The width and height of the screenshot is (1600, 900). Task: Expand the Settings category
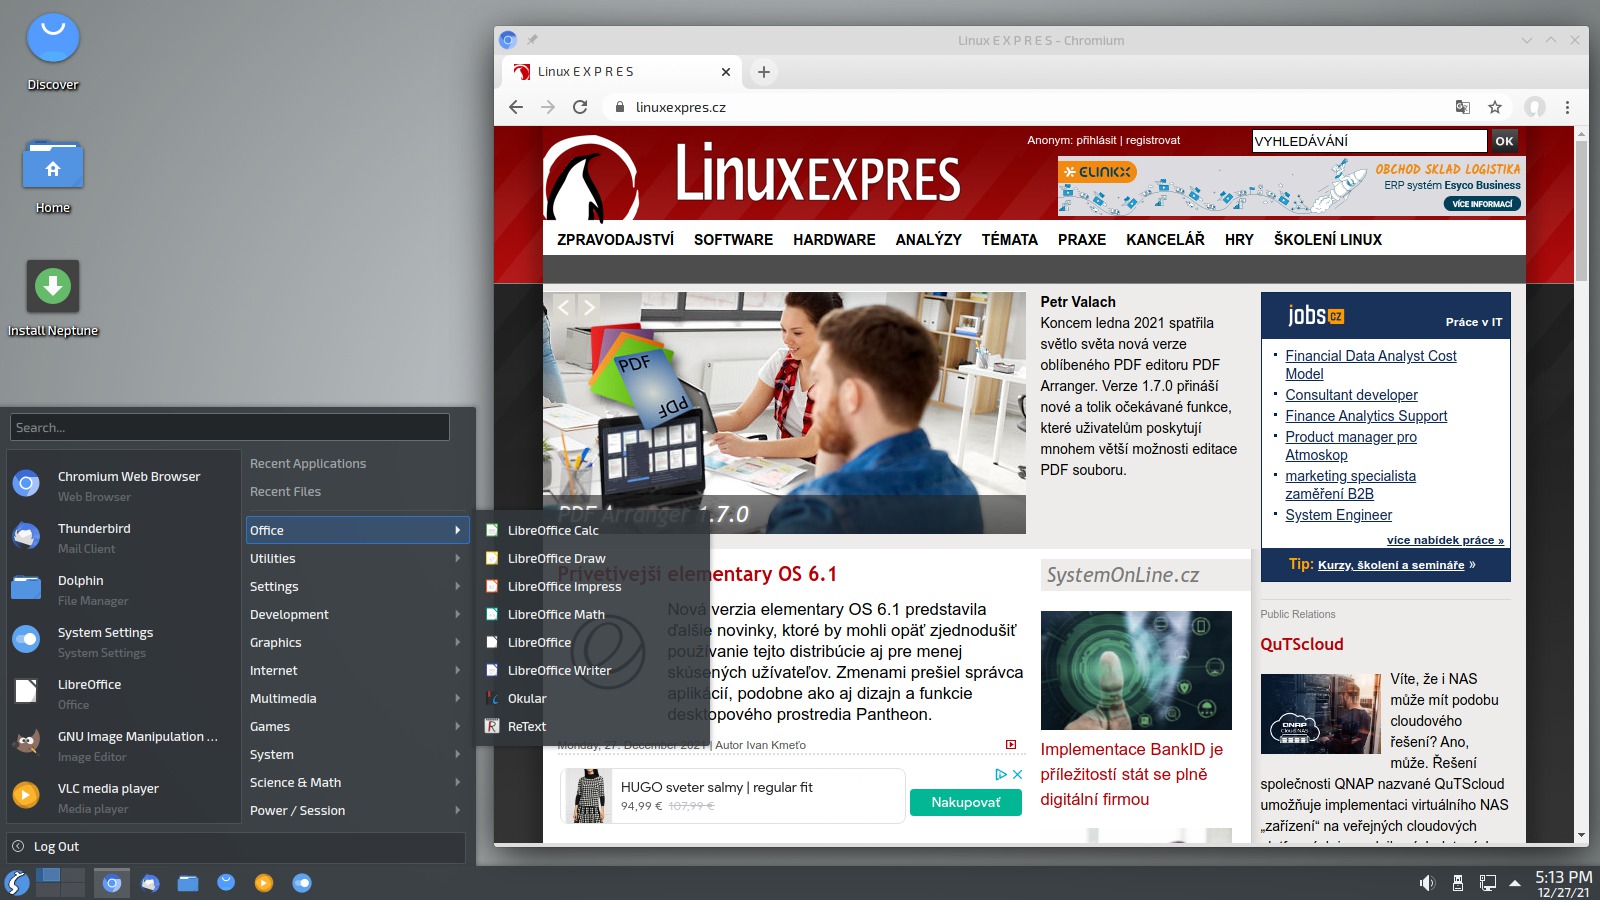coord(357,586)
